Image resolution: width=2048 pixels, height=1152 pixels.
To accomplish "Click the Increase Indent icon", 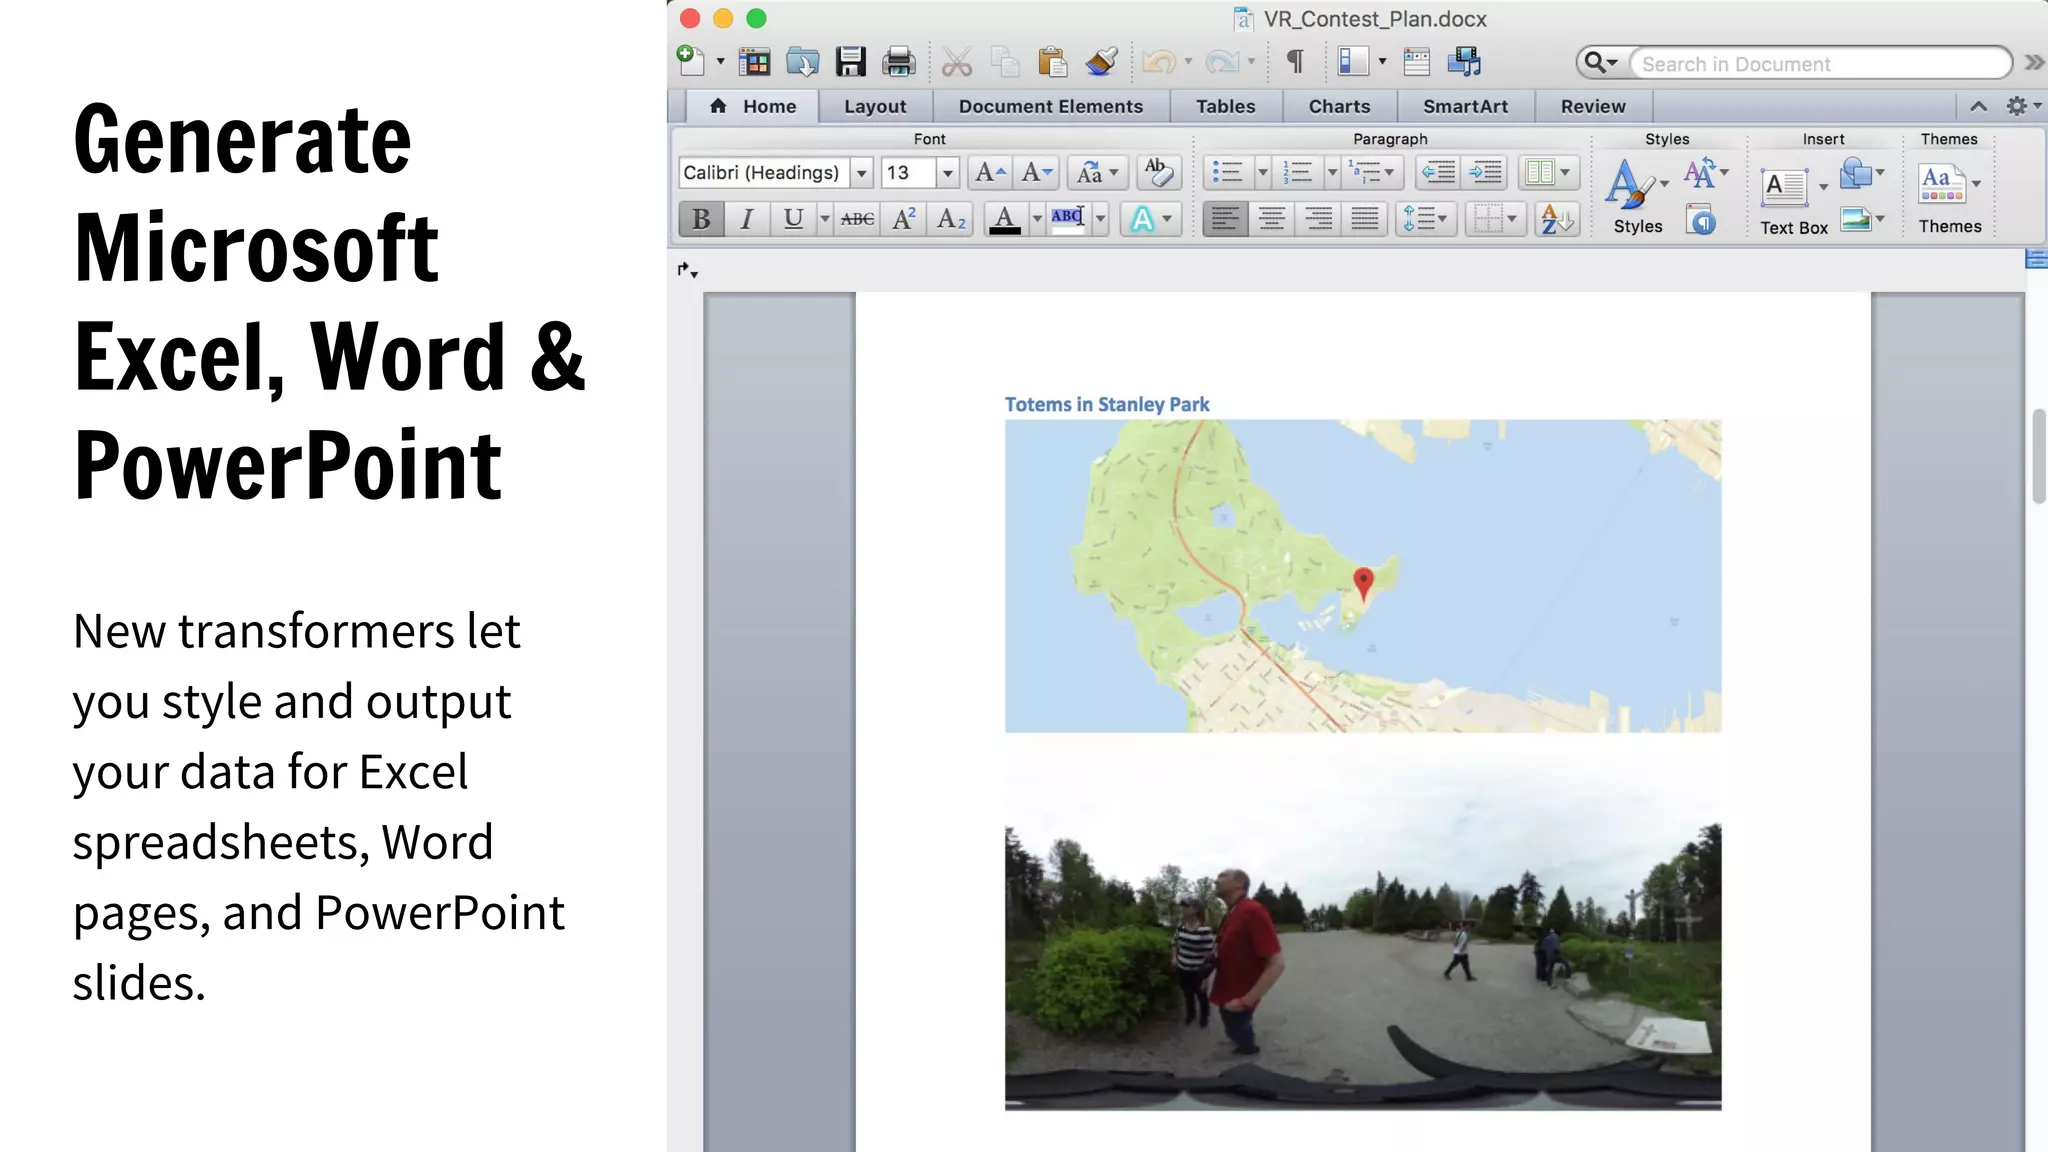I will click(x=1485, y=173).
